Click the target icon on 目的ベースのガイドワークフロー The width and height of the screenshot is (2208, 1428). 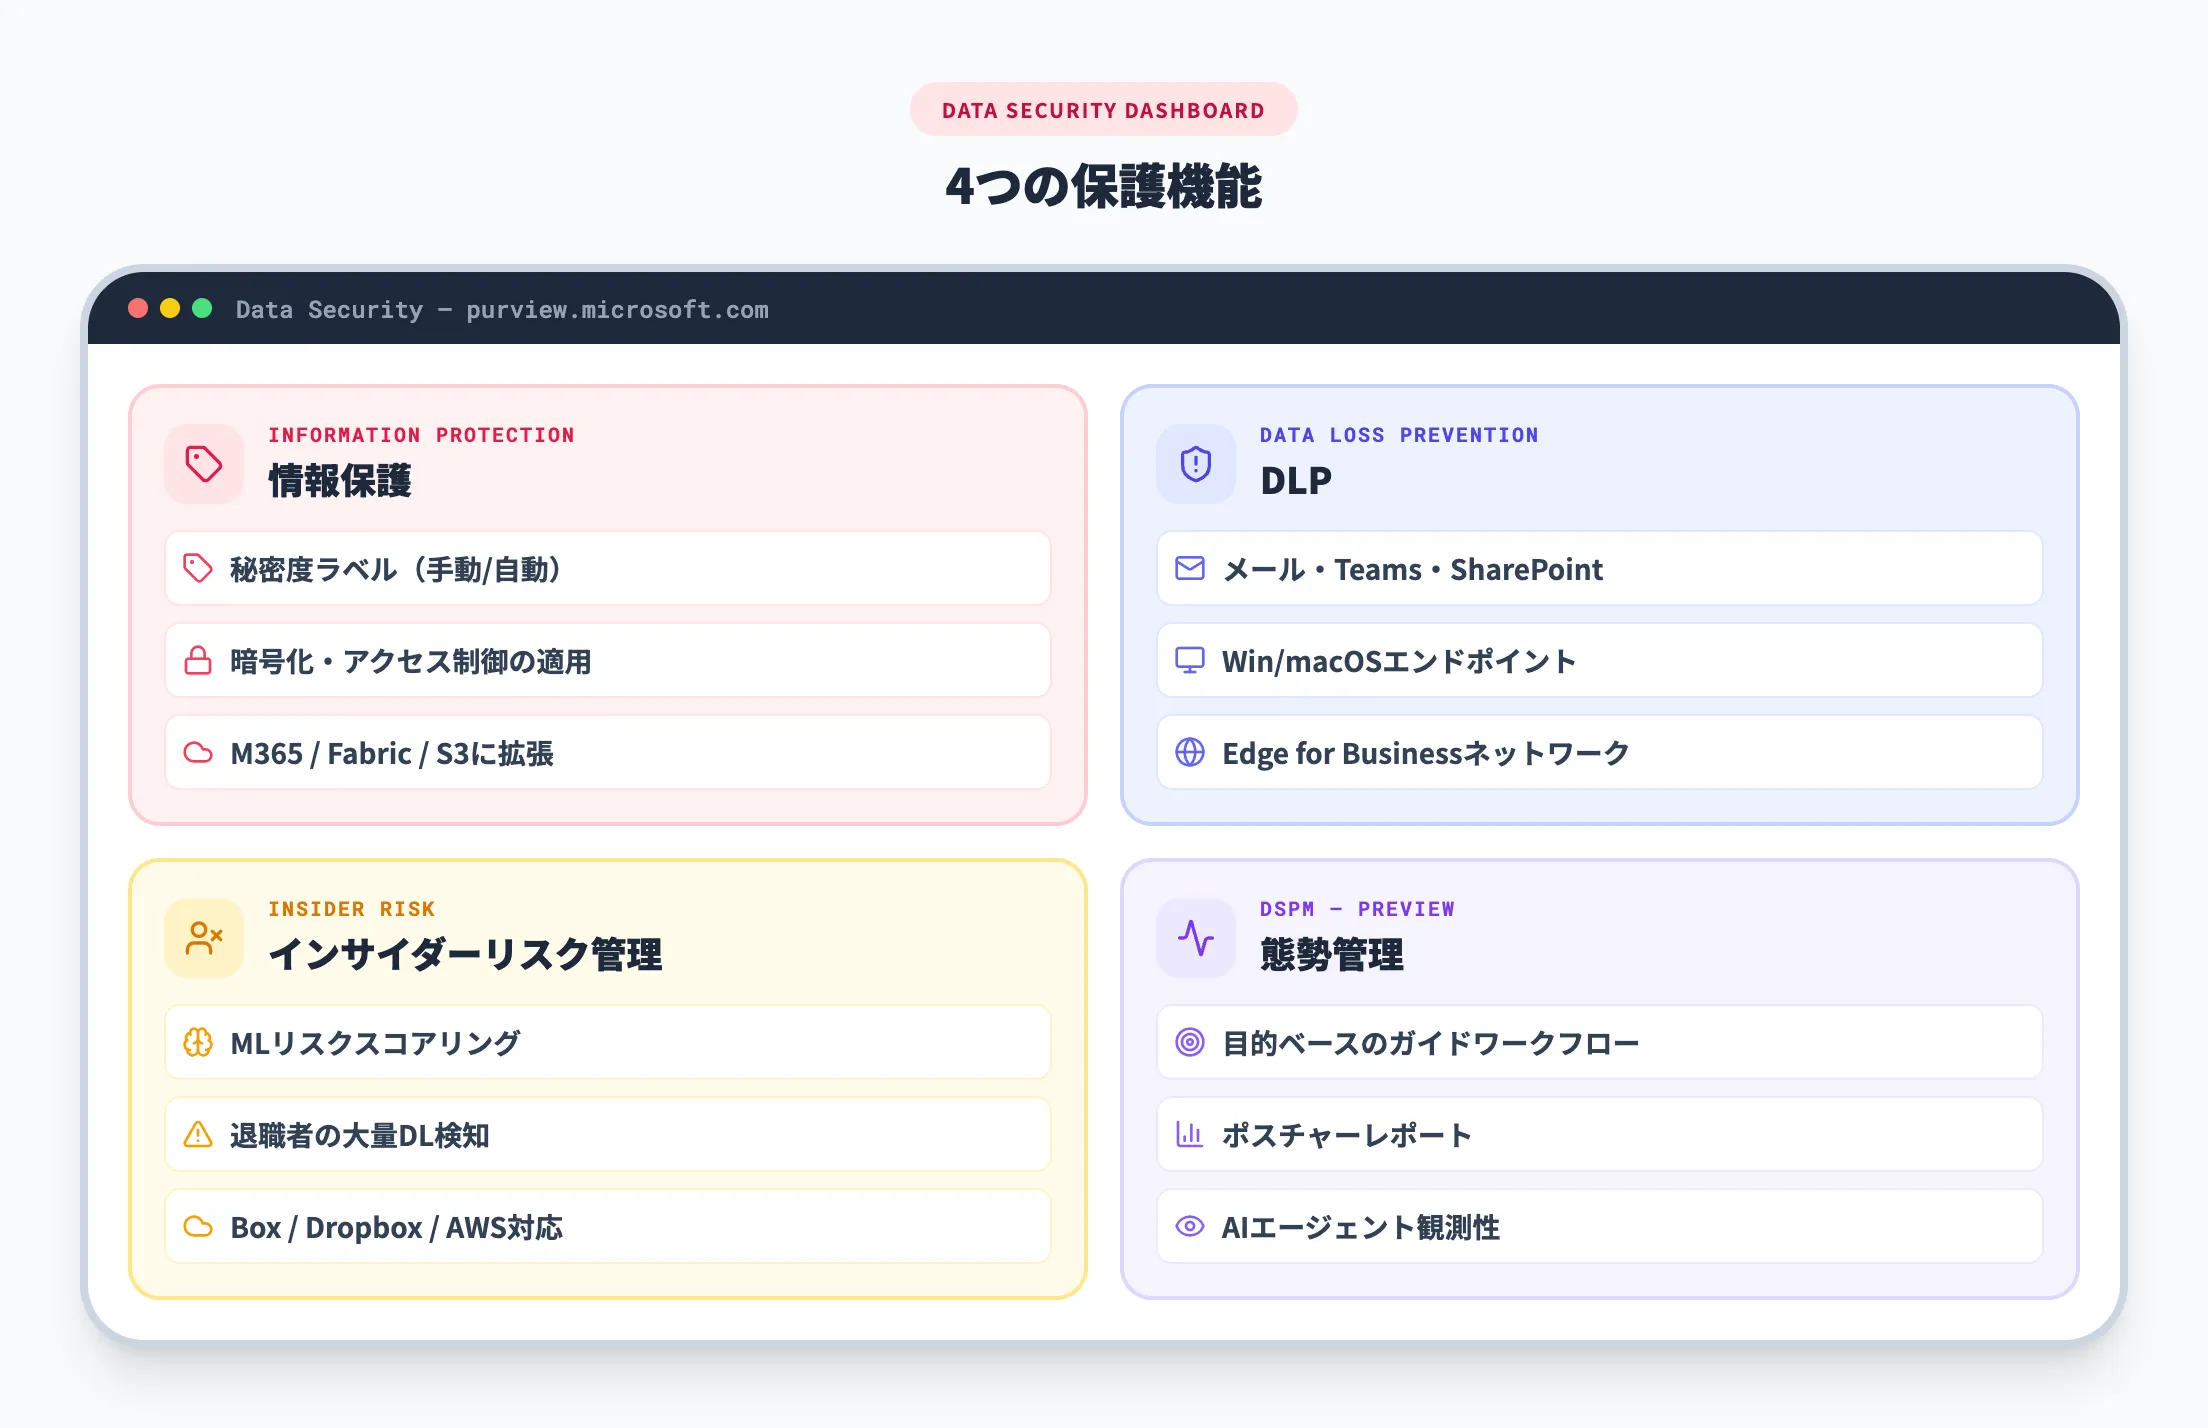[1189, 1042]
